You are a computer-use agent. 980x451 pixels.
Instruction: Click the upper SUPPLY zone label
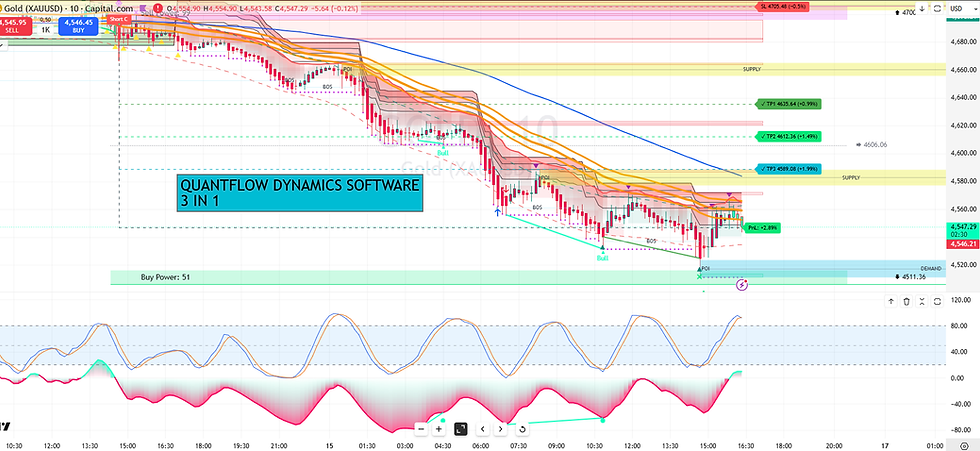pyautogui.click(x=752, y=69)
